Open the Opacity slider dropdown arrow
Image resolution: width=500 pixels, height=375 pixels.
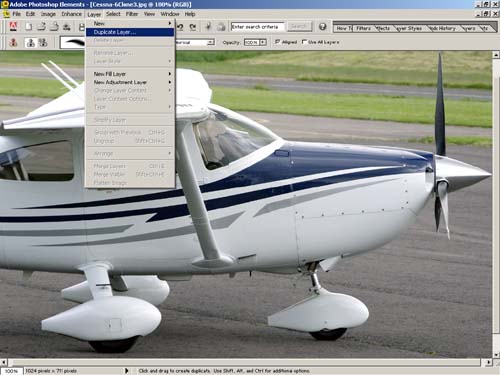(x=263, y=42)
